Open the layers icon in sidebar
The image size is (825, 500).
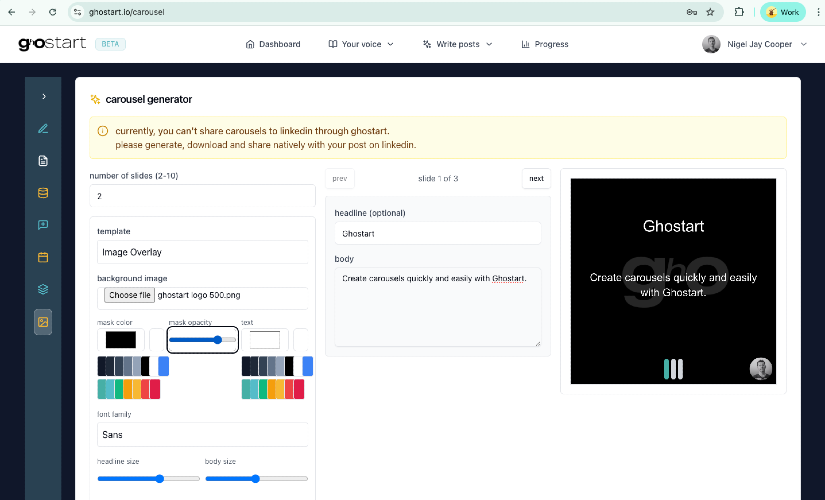coord(43,289)
